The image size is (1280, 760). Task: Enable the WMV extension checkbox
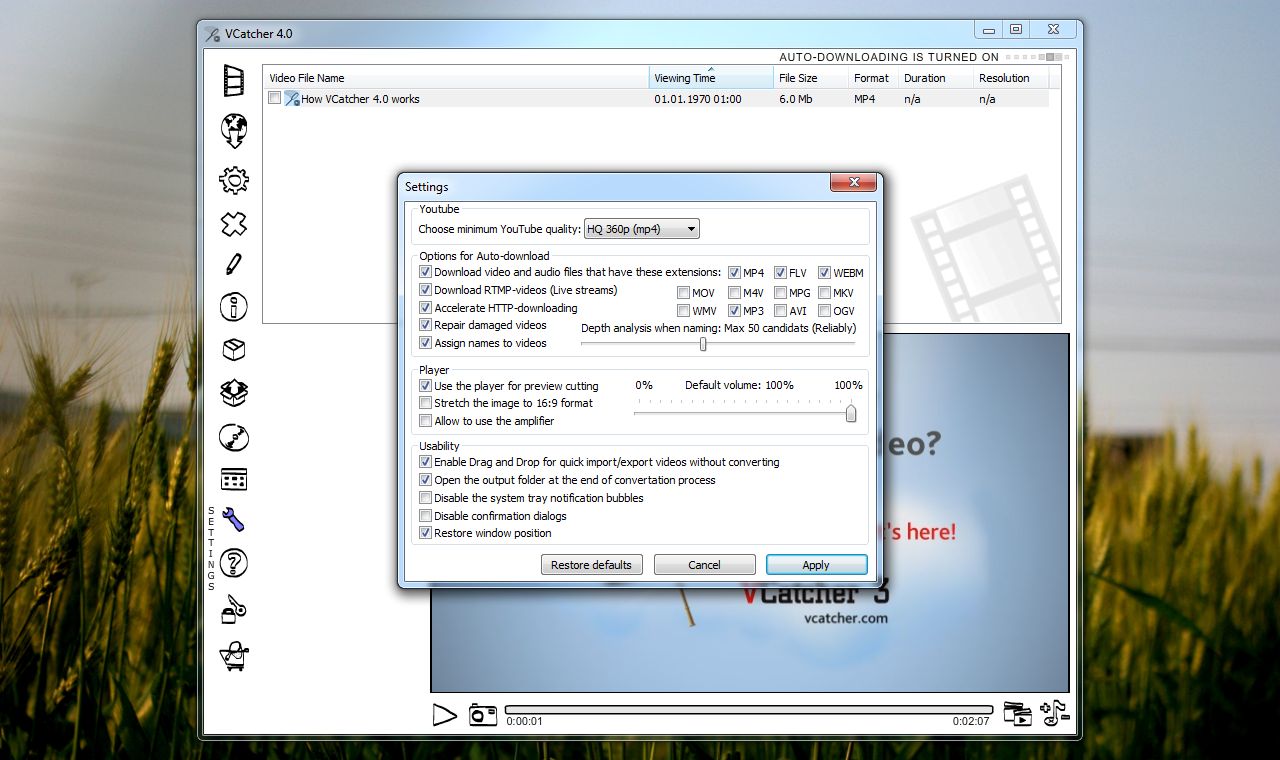pos(683,311)
